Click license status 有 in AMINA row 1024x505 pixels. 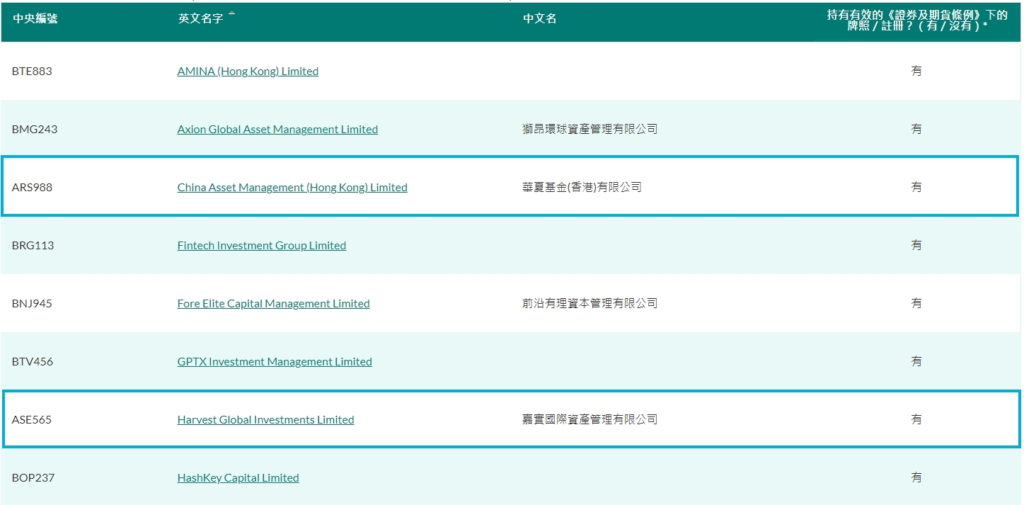pyautogui.click(x=917, y=71)
